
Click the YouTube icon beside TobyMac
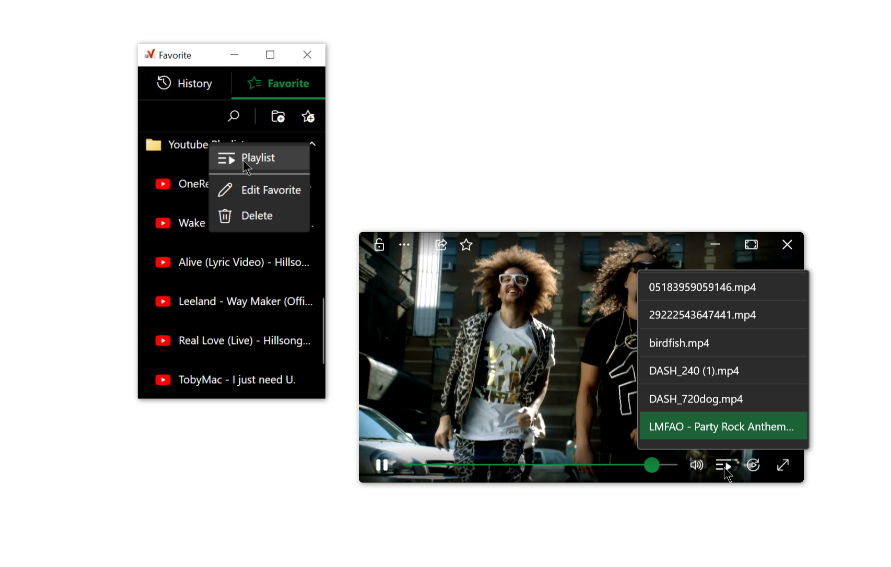[x=163, y=380]
